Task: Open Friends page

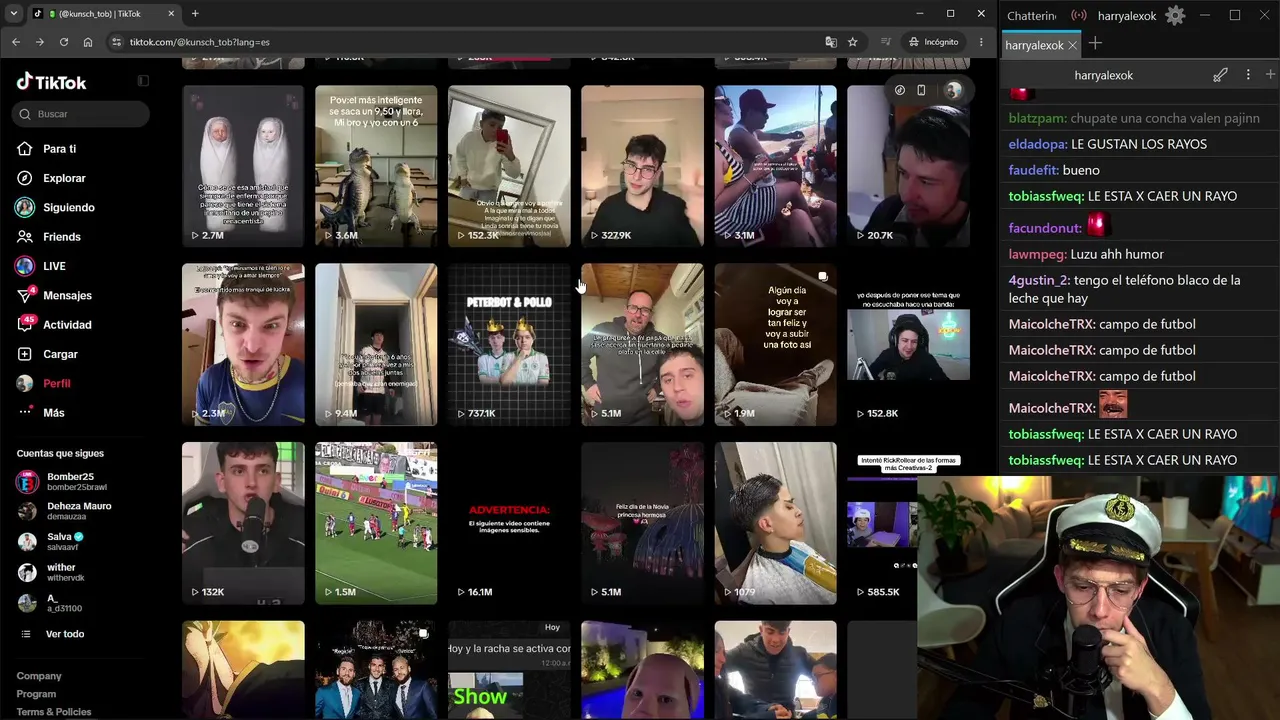Action: tap(61, 237)
